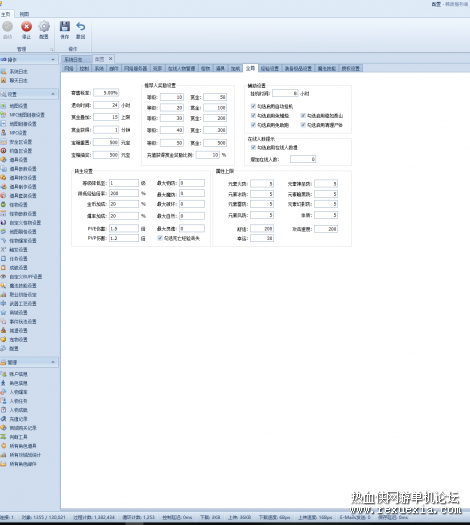This screenshot has width=470, height=525.
Task: Open NPC设置 sidebar item
Action: [18, 133]
